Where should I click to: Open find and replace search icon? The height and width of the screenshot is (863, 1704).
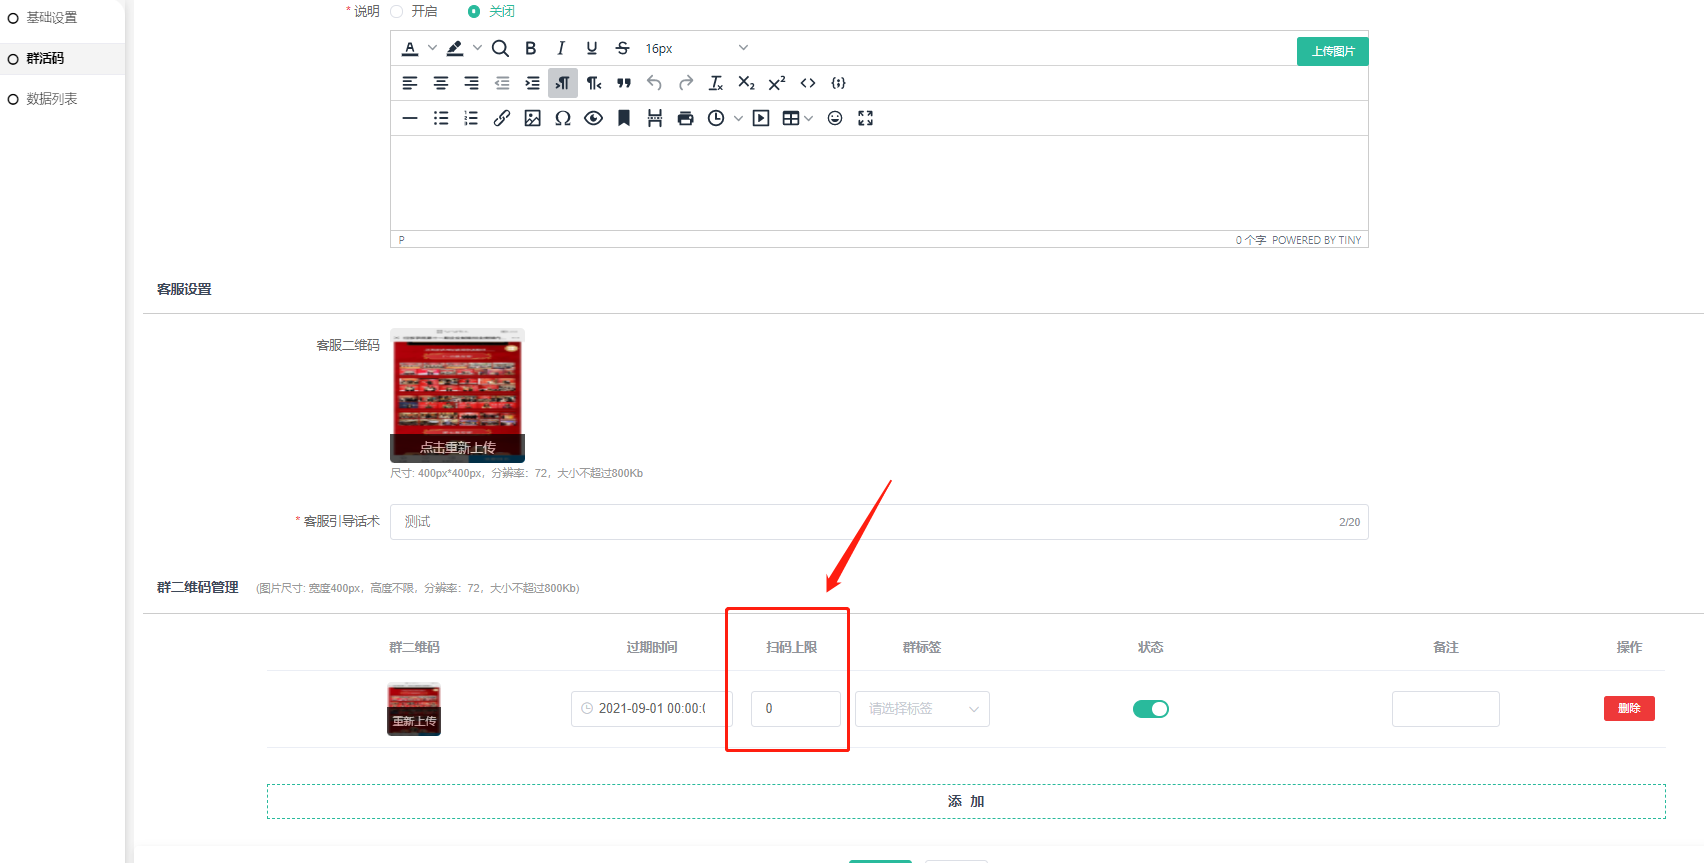(x=500, y=48)
